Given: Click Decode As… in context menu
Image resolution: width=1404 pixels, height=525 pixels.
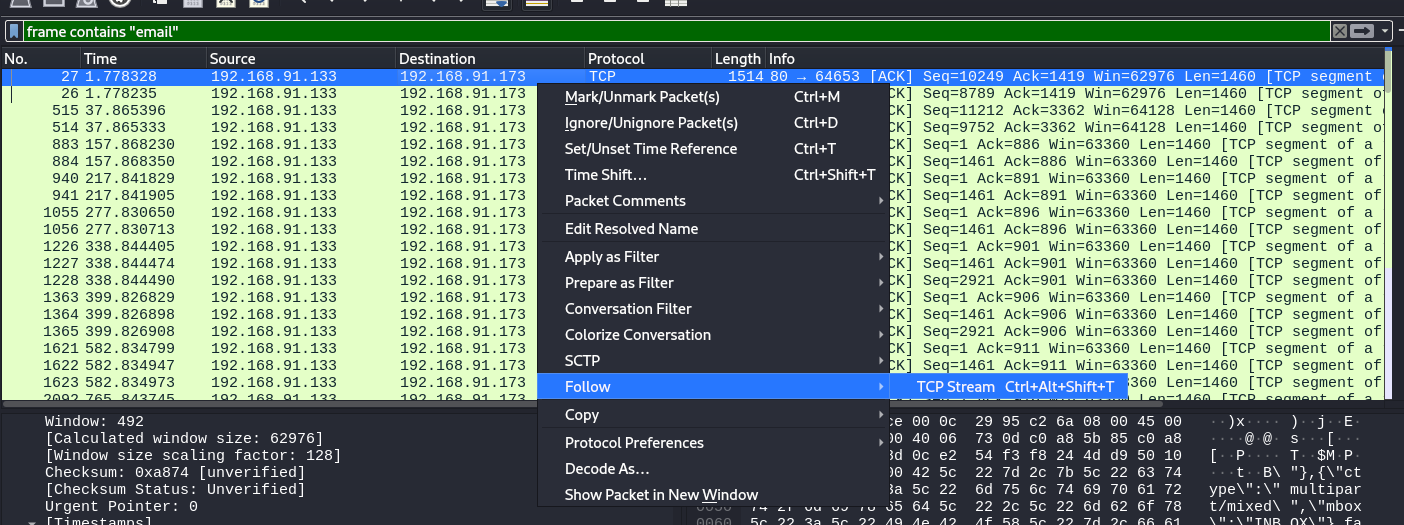Looking at the screenshot, I should (607, 469).
